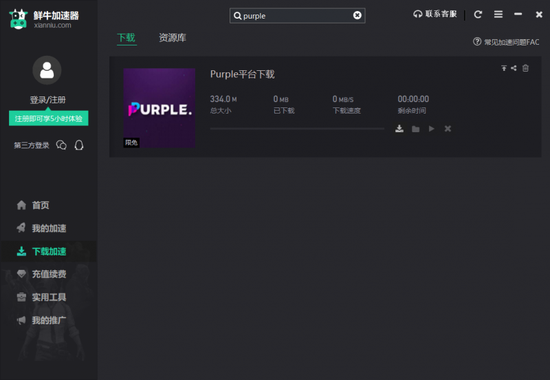This screenshot has width=550, height=380.
Task: Click the refresh icon in title bar
Action: pyautogui.click(x=478, y=14)
